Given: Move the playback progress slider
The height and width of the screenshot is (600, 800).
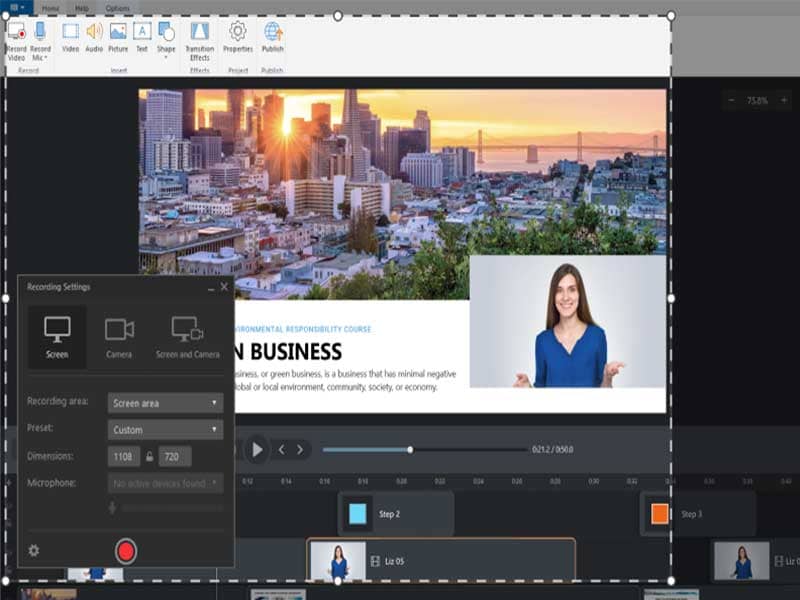Looking at the screenshot, I should coord(412,450).
